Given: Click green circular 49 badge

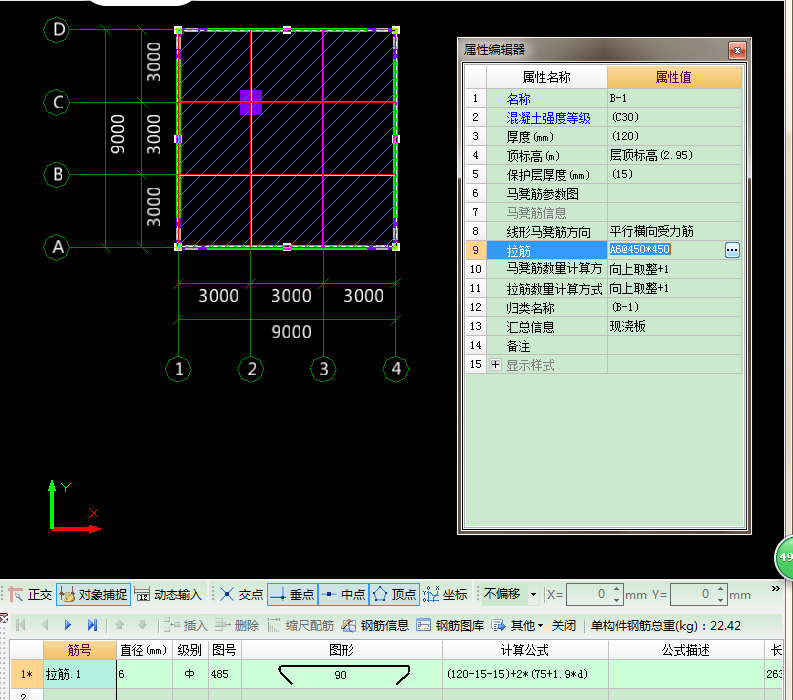Looking at the screenshot, I should coord(784,557).
